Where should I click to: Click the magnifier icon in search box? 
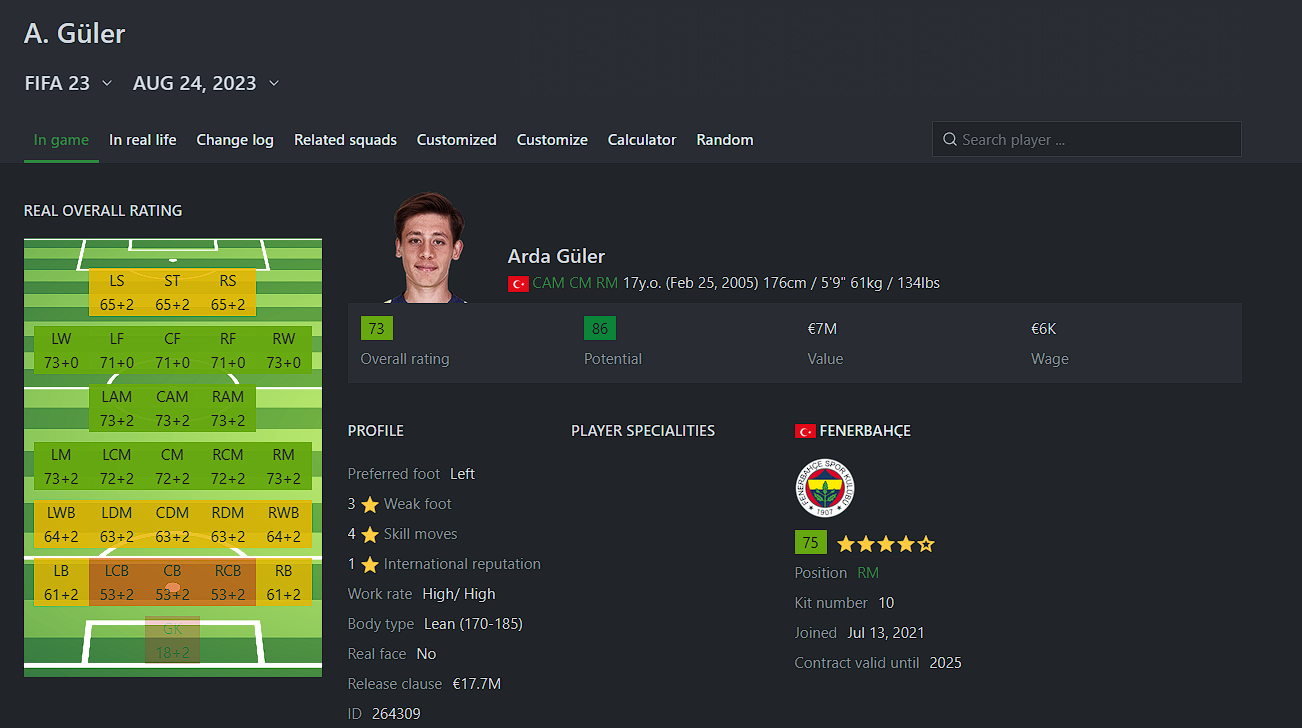click(949, 140)
